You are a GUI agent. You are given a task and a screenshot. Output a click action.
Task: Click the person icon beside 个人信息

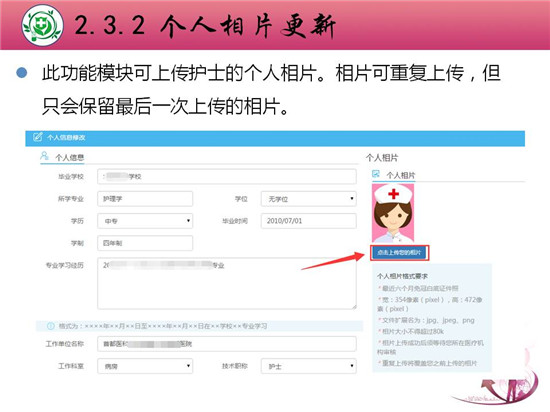pos(44,155)
